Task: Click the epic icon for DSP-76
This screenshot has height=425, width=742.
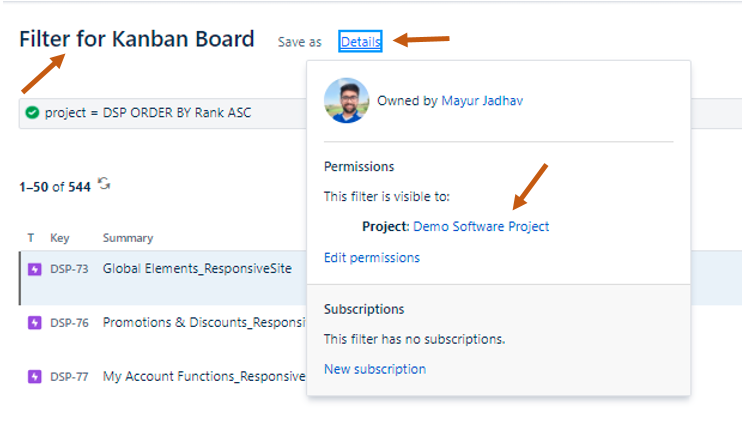Action: [35, 323]
